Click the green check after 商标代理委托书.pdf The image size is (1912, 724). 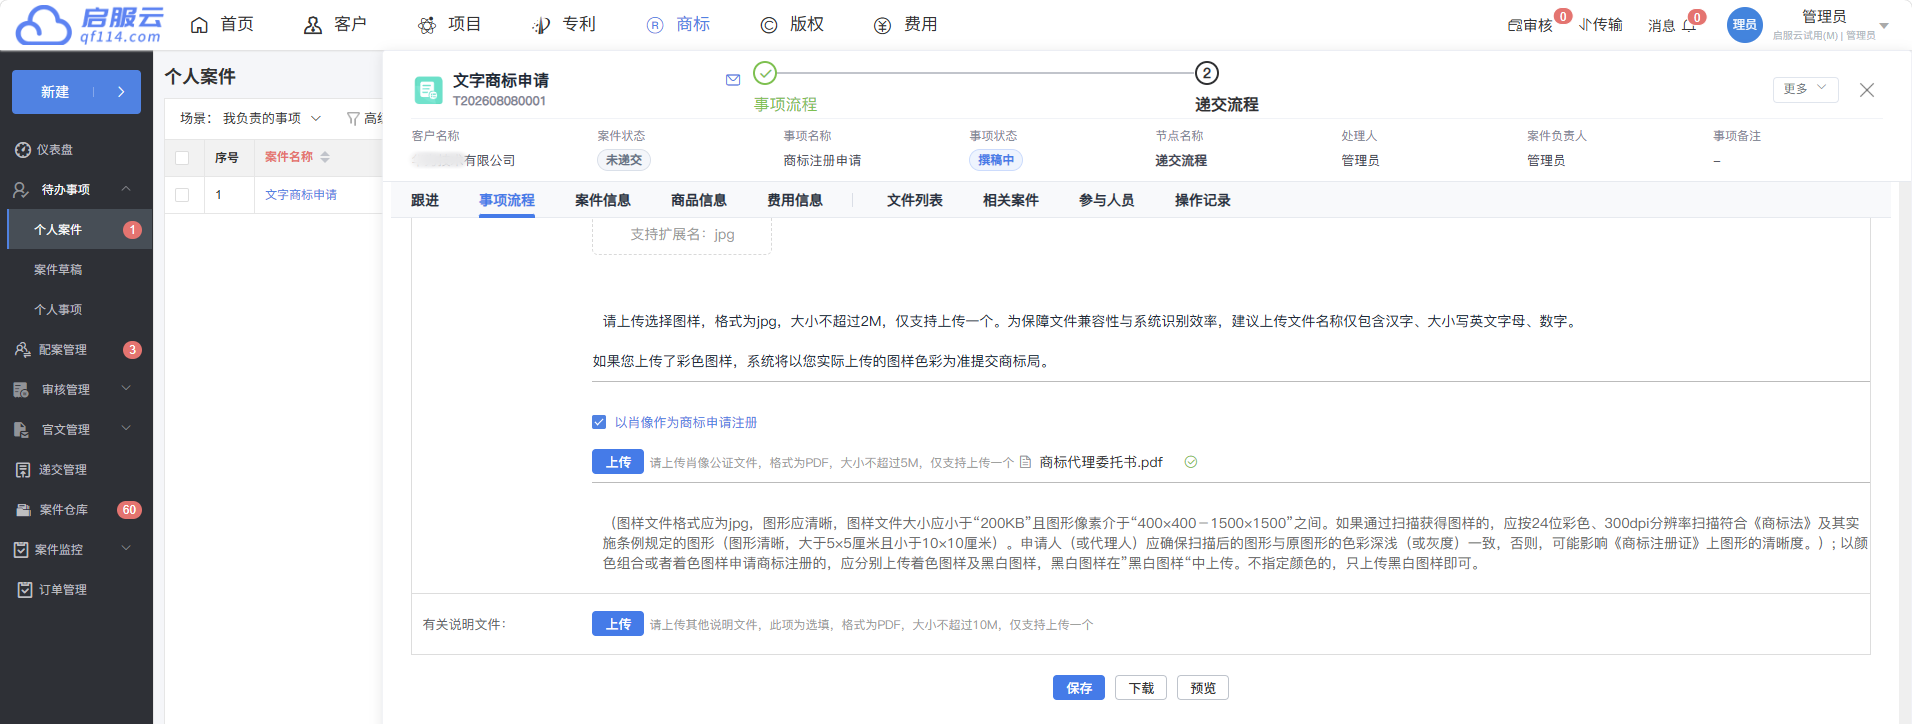pyautogui.click(x=1191, y=462)
